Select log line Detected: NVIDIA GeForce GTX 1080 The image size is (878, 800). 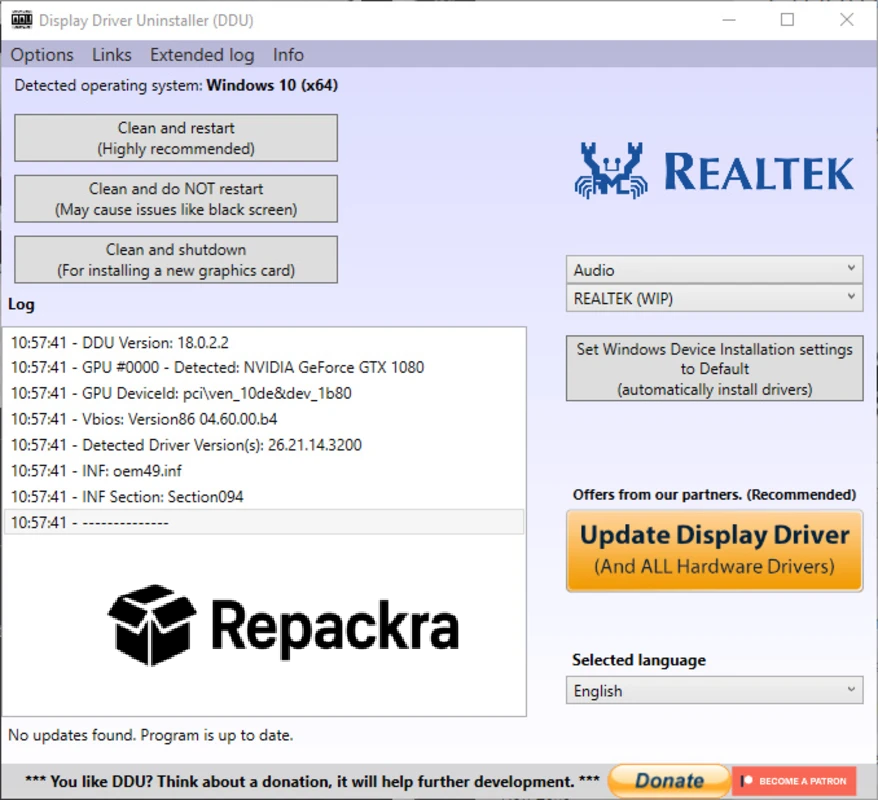(264, 368)
